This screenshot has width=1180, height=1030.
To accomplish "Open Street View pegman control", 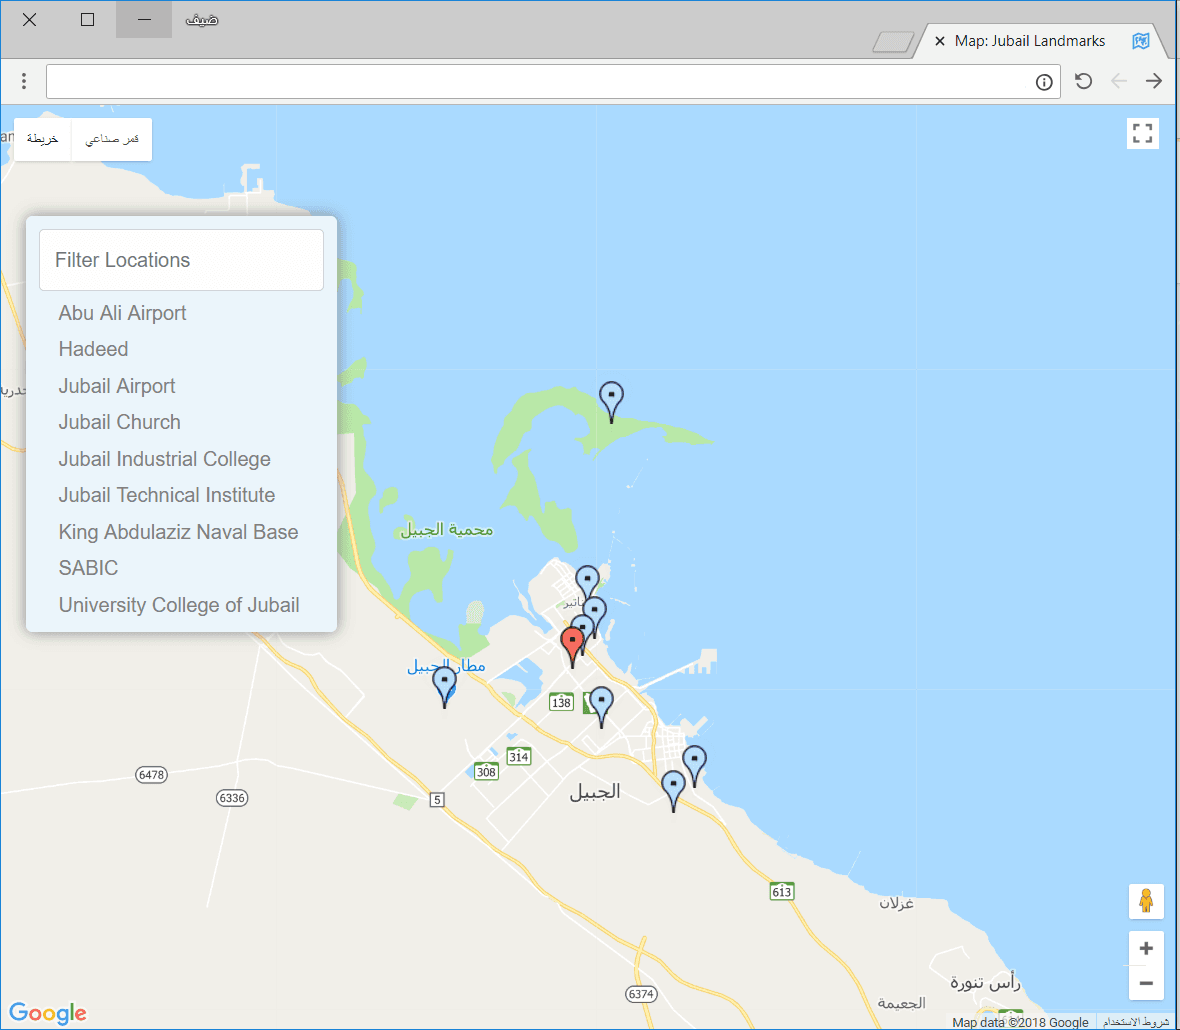I will coord(1146,901).
